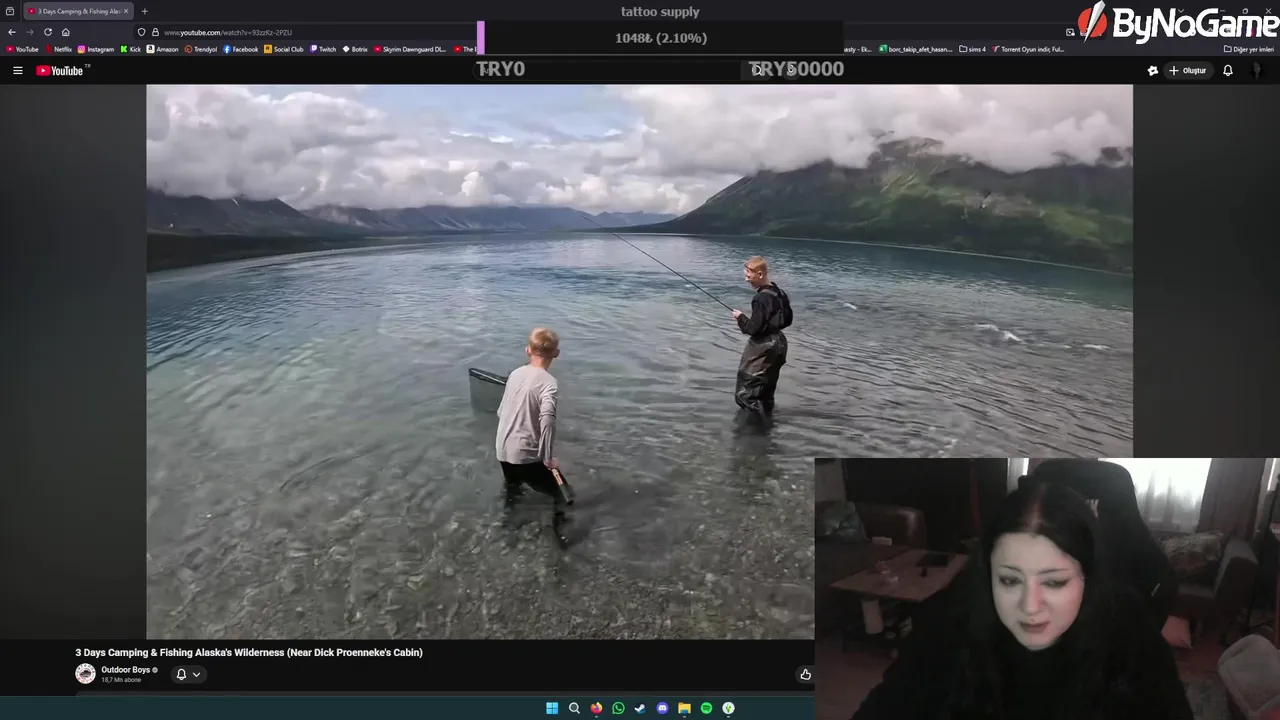1280x720 pixels.
Task: Open the Windows Start menu
Action: click(x=552, y=708)
